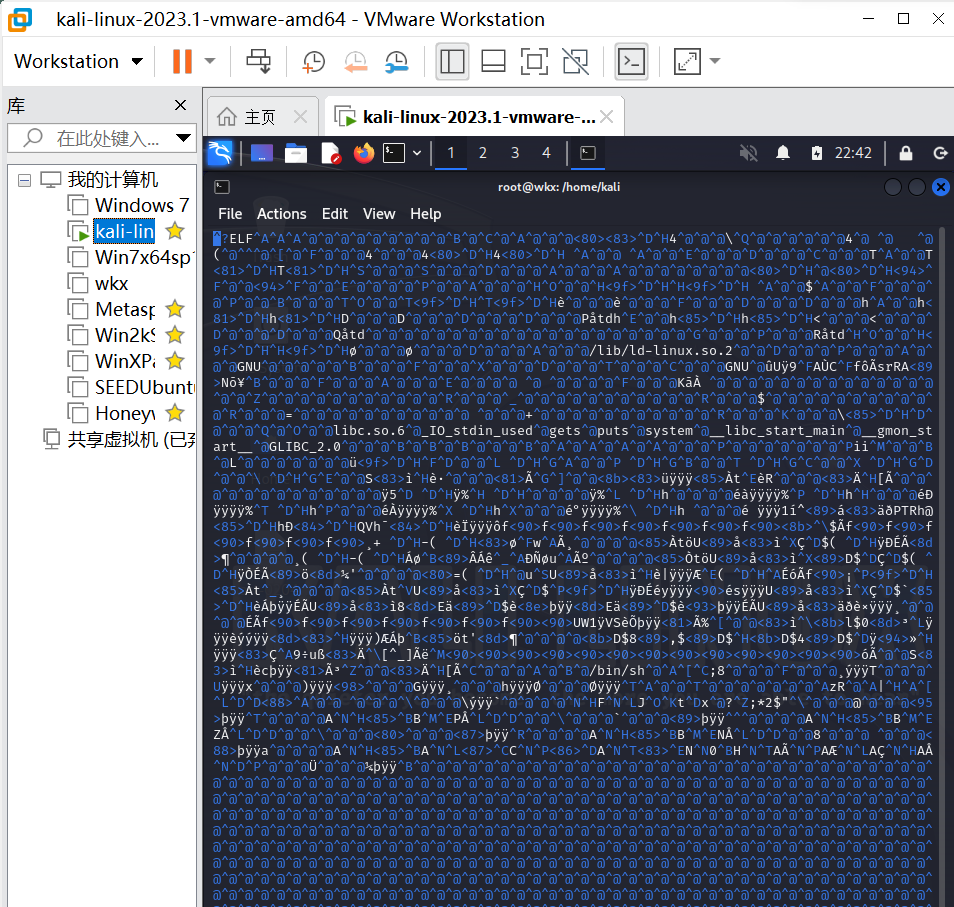Screen dimensions: 954x907
Task: Switch to workspace 1
Action: (x=451, y=153)
